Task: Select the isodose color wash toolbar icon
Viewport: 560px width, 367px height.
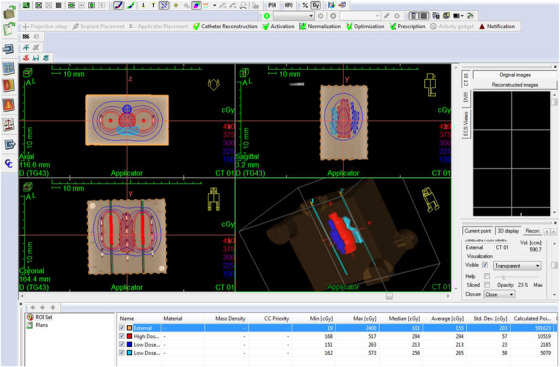Action: click(x=196, y=5)
